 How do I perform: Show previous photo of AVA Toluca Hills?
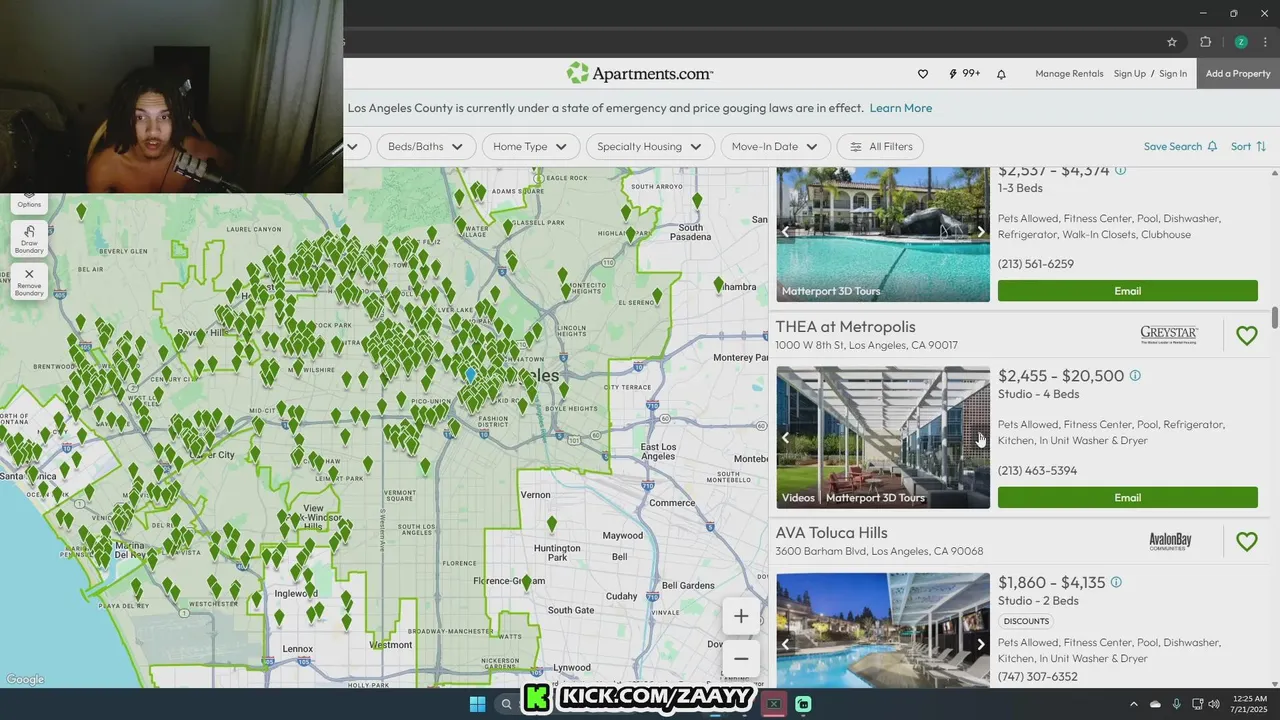click(785, 644)
